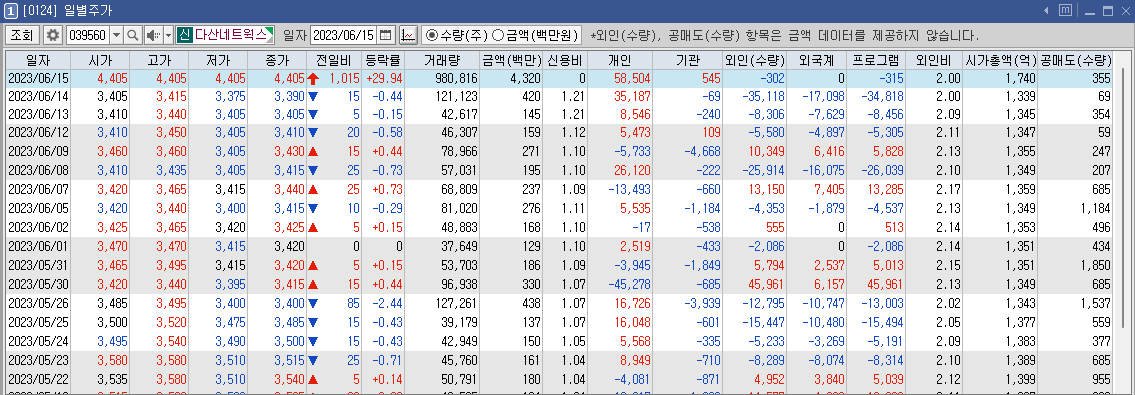The width and height of the screenshot is (1135, 395).
Task: Click the 종가 column header
Action: tap(277, 60)
